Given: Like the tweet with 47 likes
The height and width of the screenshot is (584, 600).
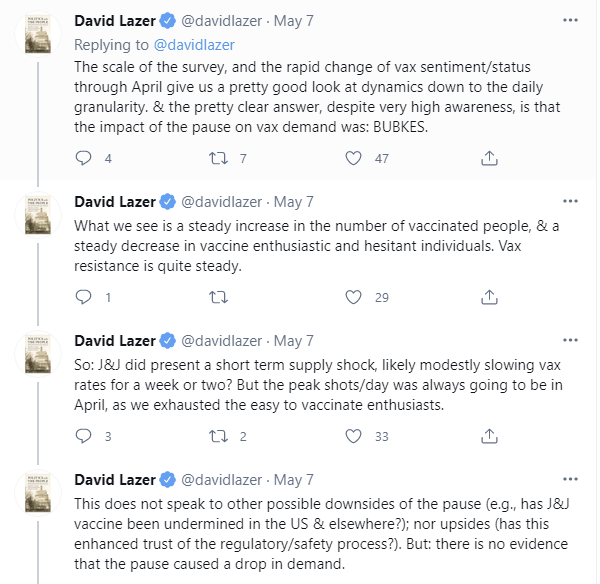Looking at the screenshot, I should tap(352, 158).
